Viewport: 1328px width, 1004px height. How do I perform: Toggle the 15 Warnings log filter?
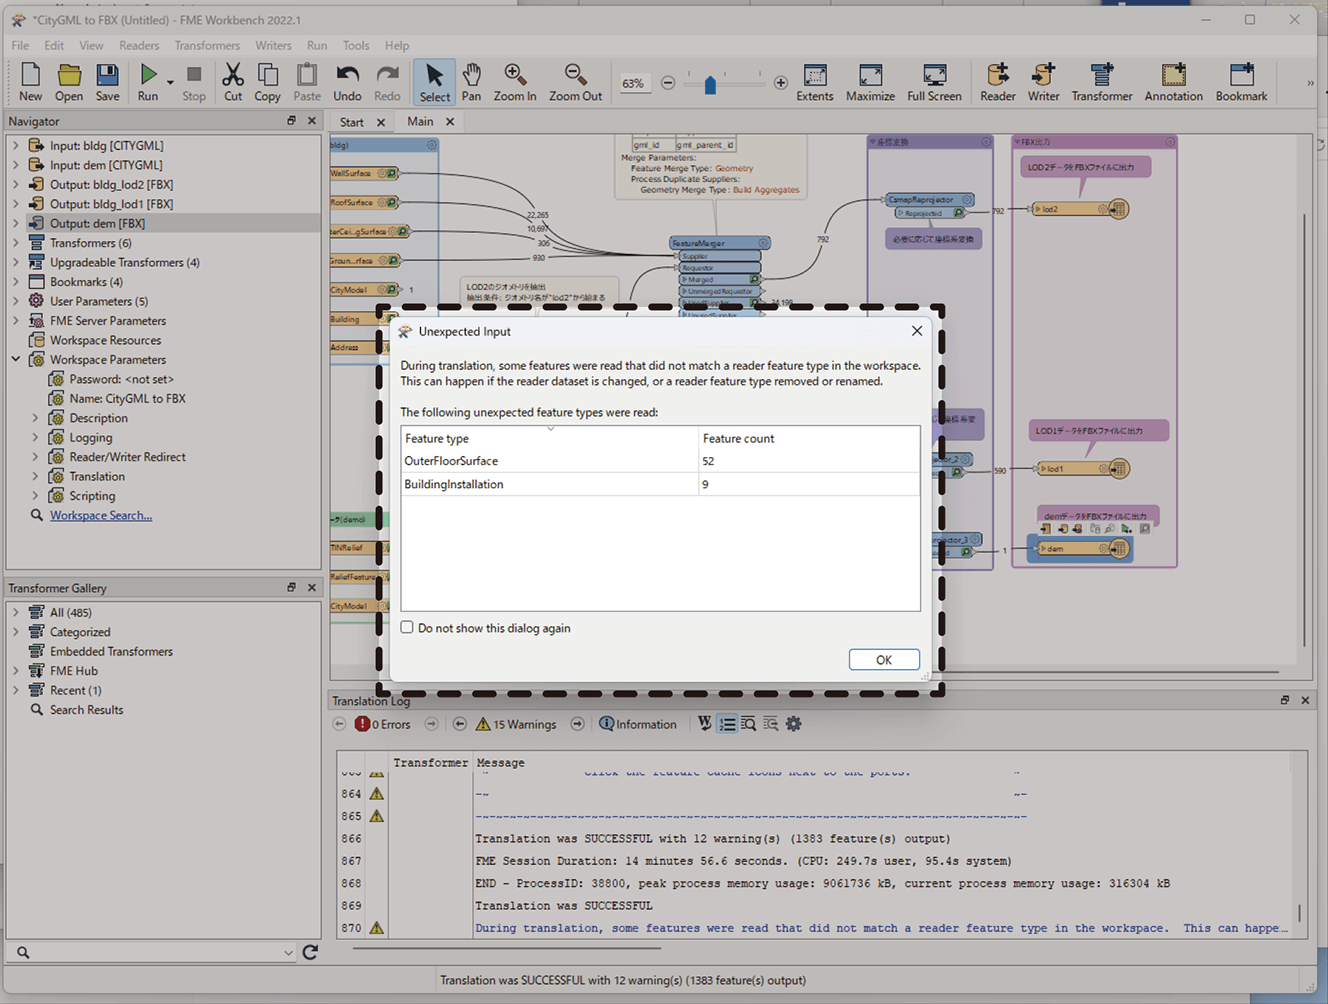(x=516, y=724)
